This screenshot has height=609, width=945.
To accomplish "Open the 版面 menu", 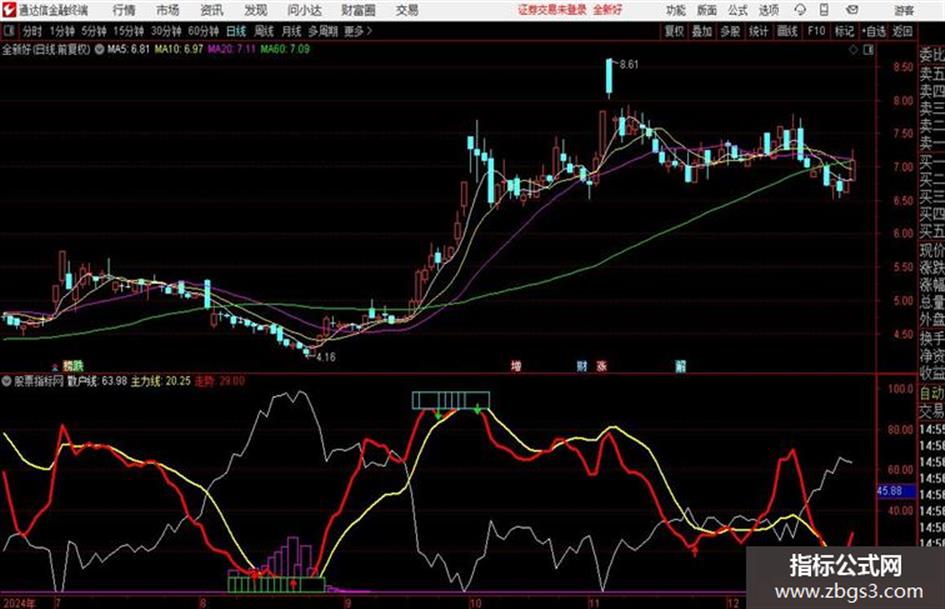I will [707, 10].
